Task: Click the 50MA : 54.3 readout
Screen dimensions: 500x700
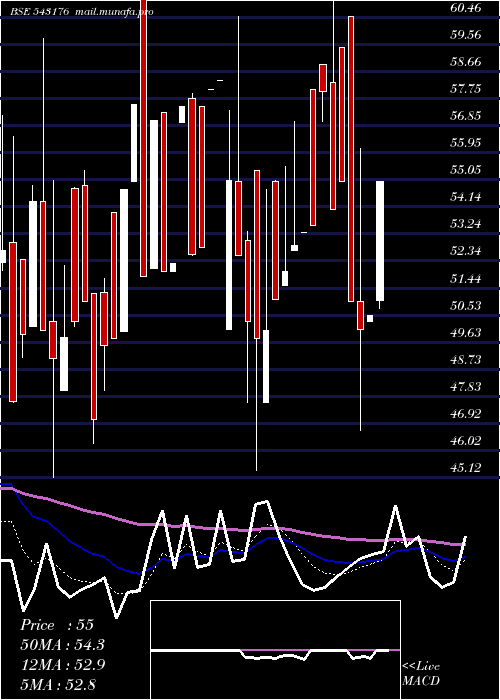Action: (x=63, y=645)
